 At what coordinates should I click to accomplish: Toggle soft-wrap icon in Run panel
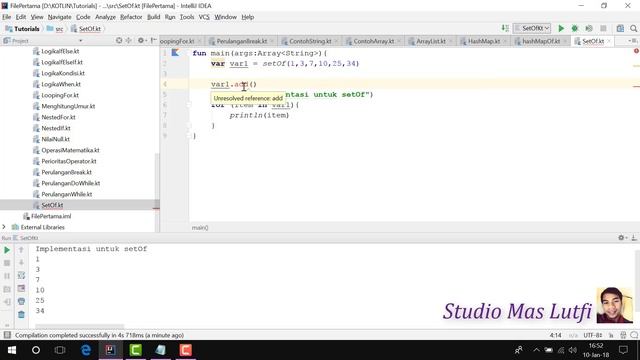coord(21,276)
